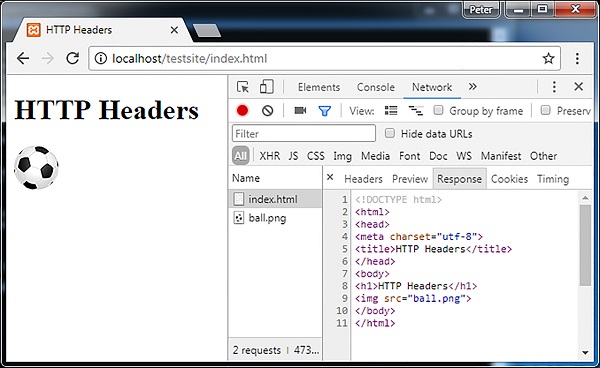Click the img src line in response
Viewport: 600px width, 368px height.
tap(413, 298)
